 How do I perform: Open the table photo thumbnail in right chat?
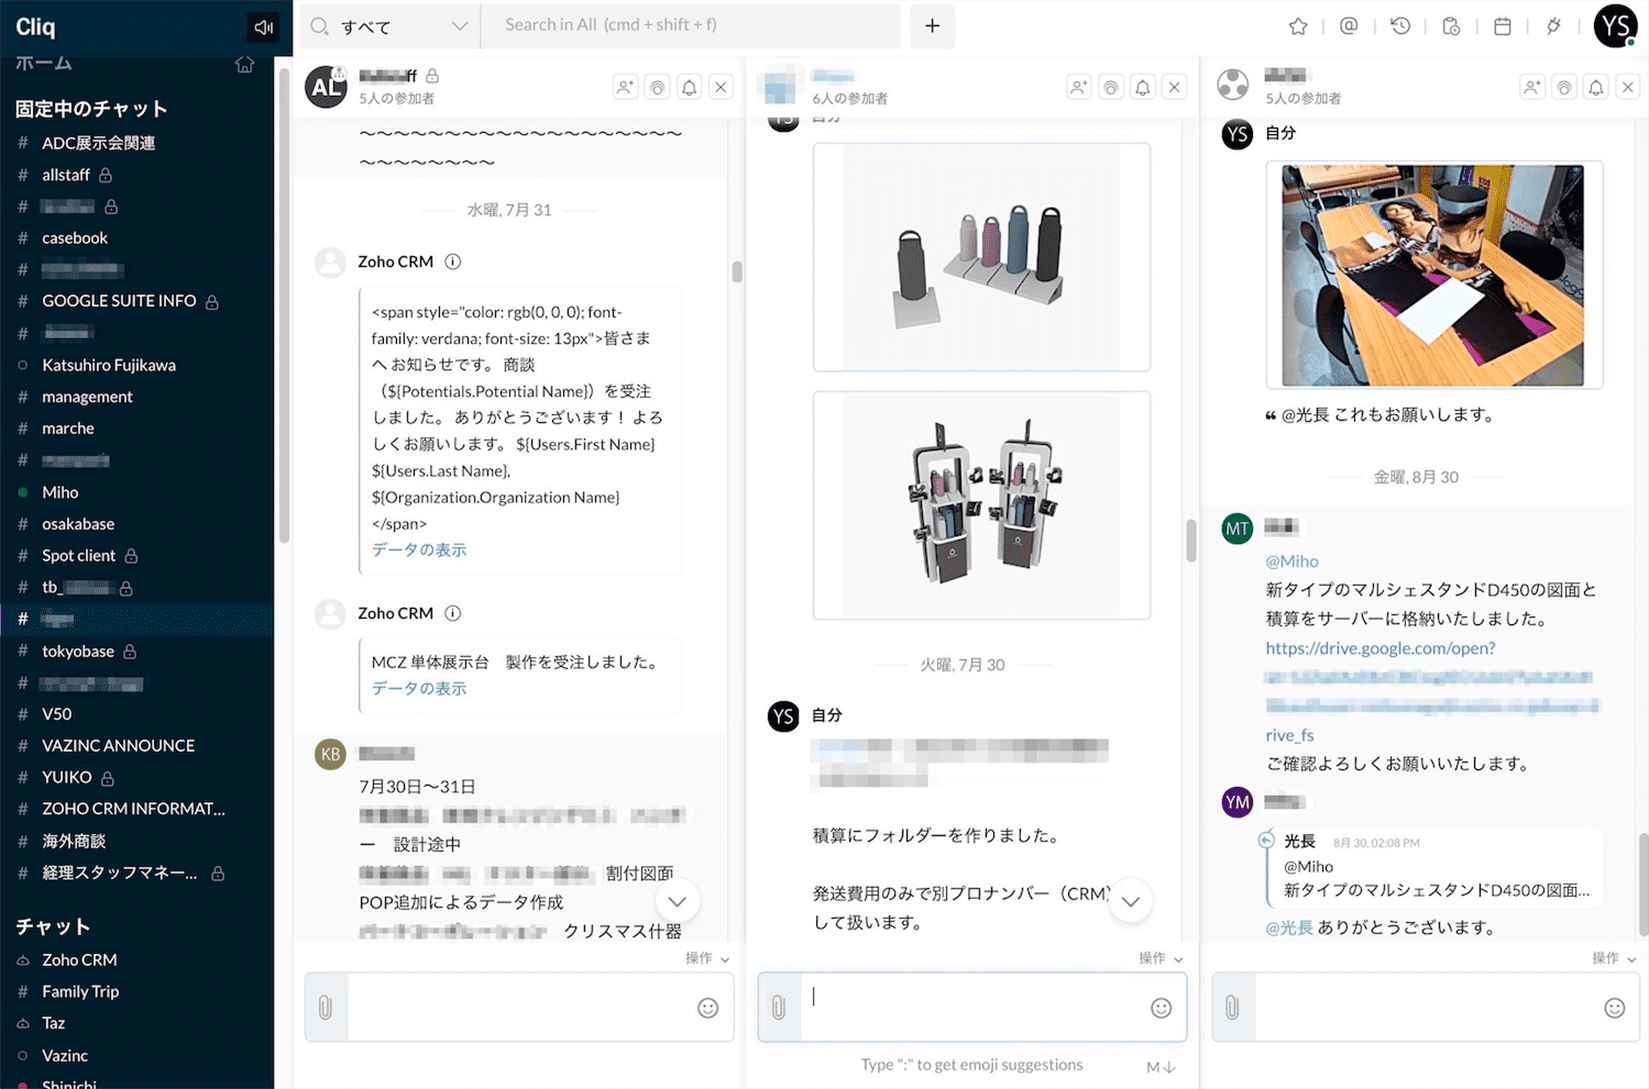pyautogui.click(x=1433, y=275)
